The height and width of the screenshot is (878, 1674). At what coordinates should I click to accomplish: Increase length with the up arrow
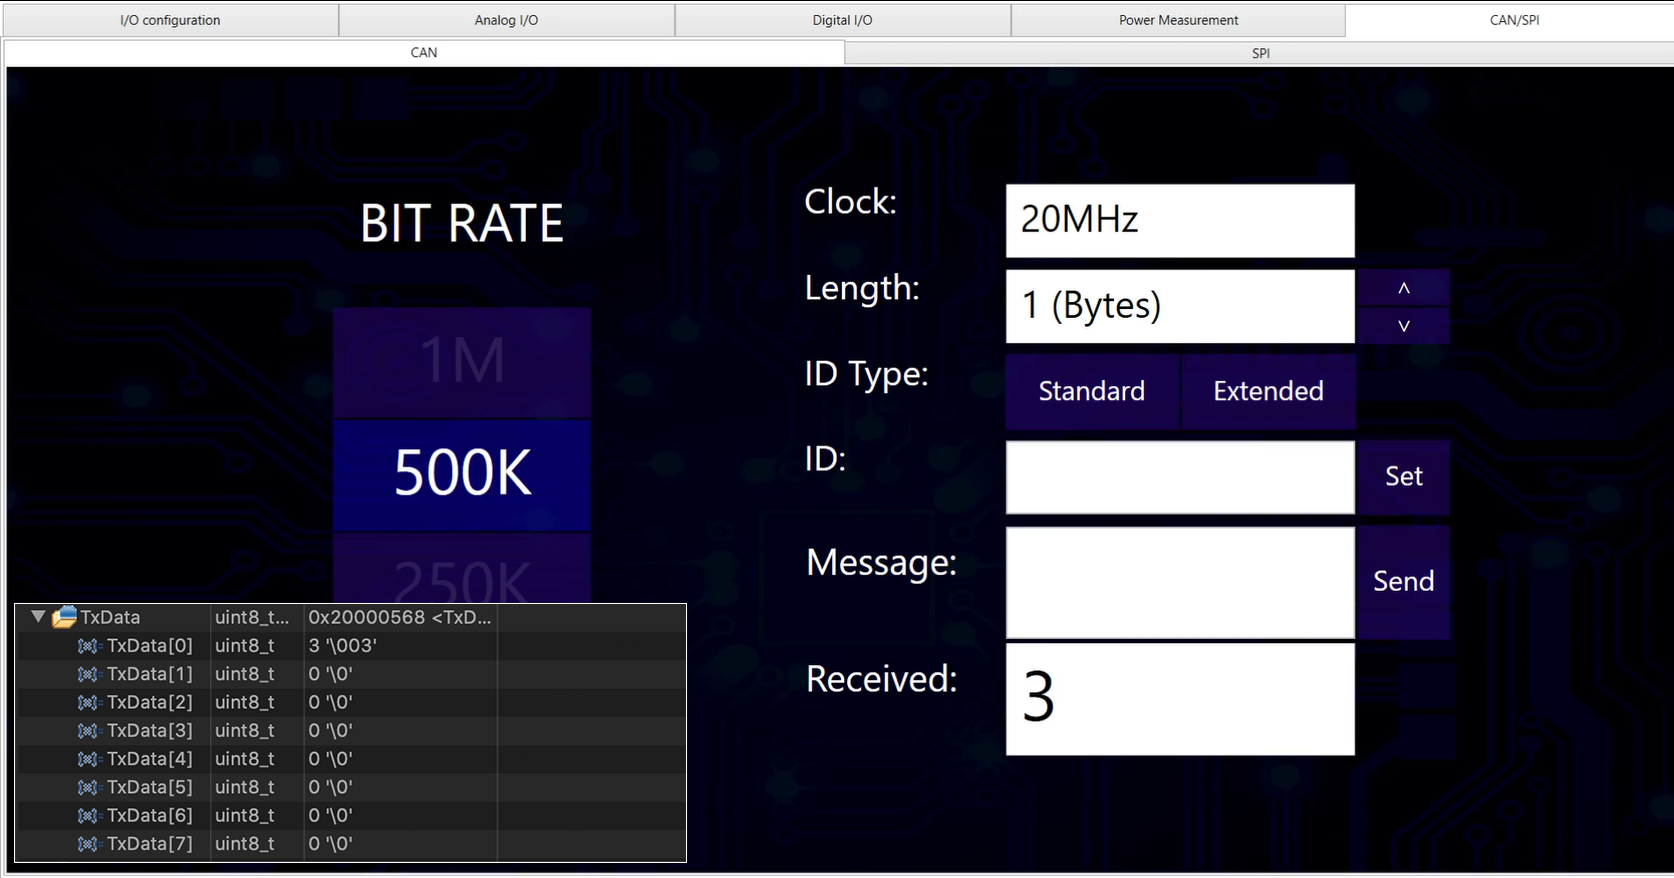pos(1403,288)
